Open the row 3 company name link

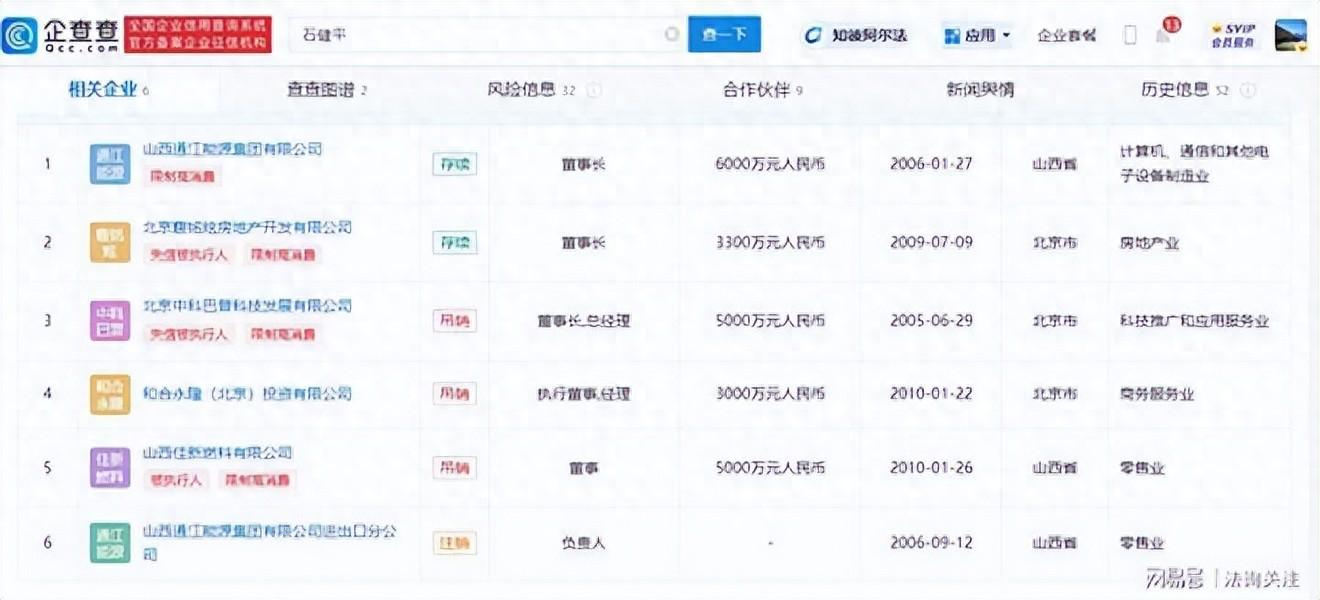click(247, 306)
